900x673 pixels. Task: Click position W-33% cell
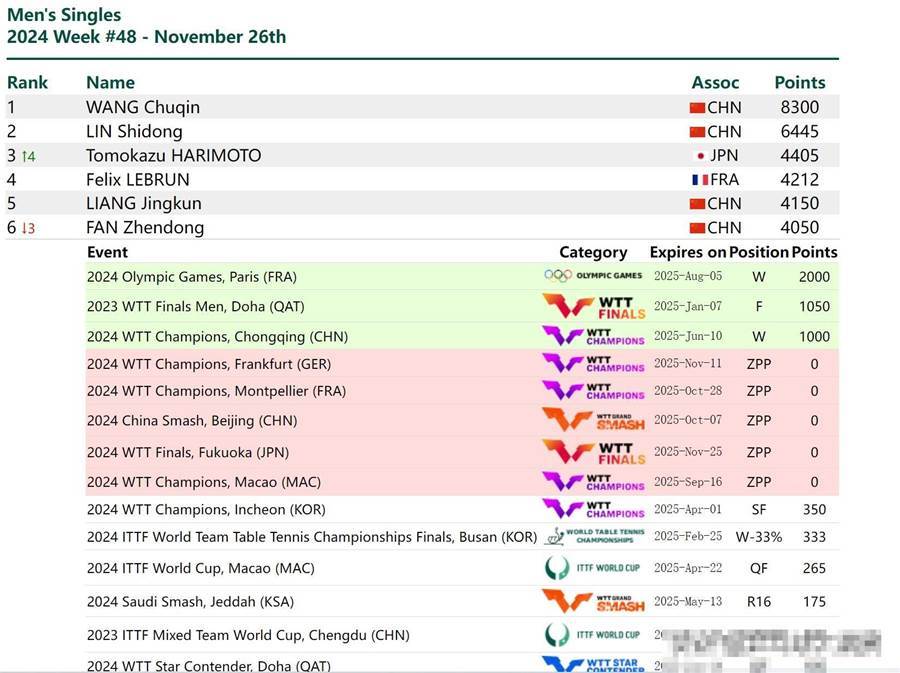pyautogui.click(x=759, y=537)
